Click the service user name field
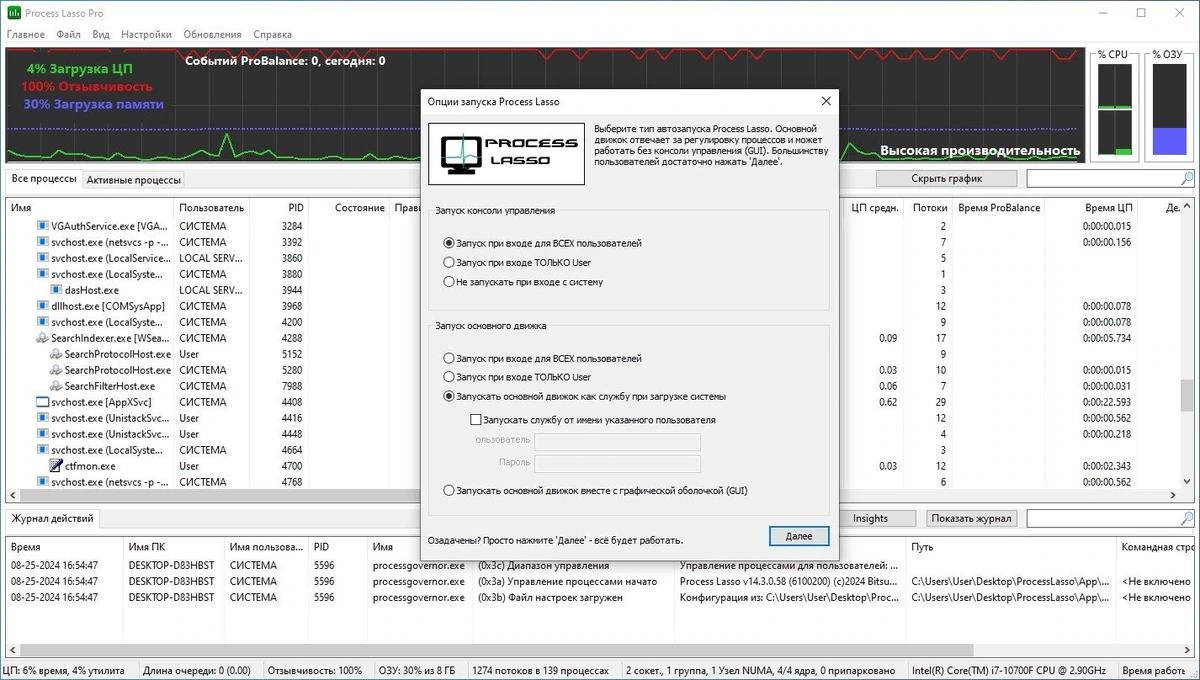Image resolution: width=1200 pixels, height=680 pixels. pos(617,442)
